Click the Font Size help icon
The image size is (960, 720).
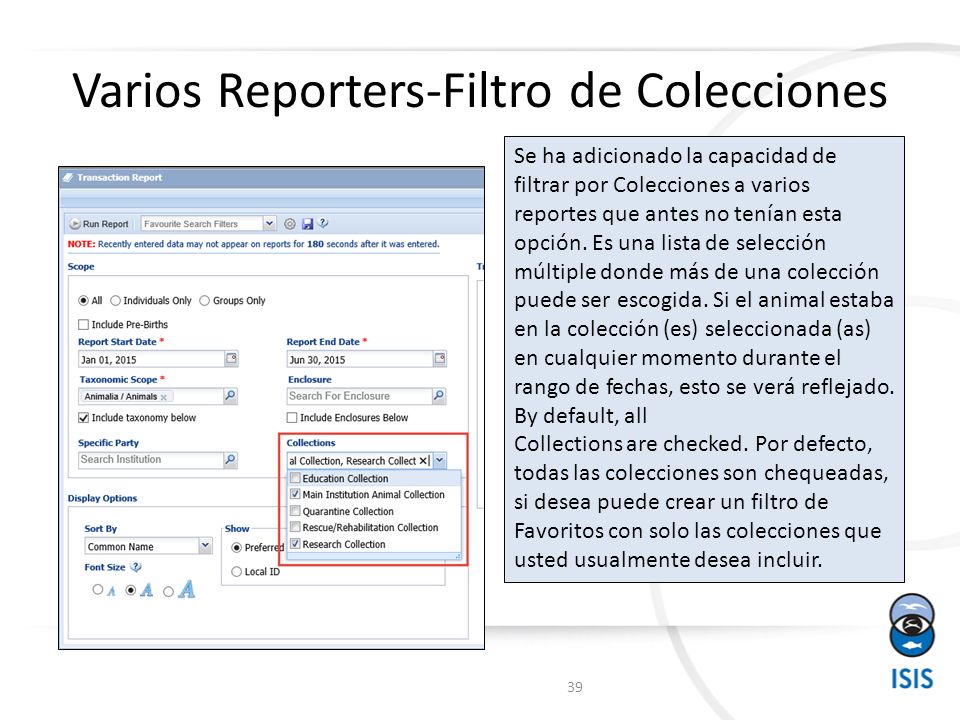coord(136,567)
